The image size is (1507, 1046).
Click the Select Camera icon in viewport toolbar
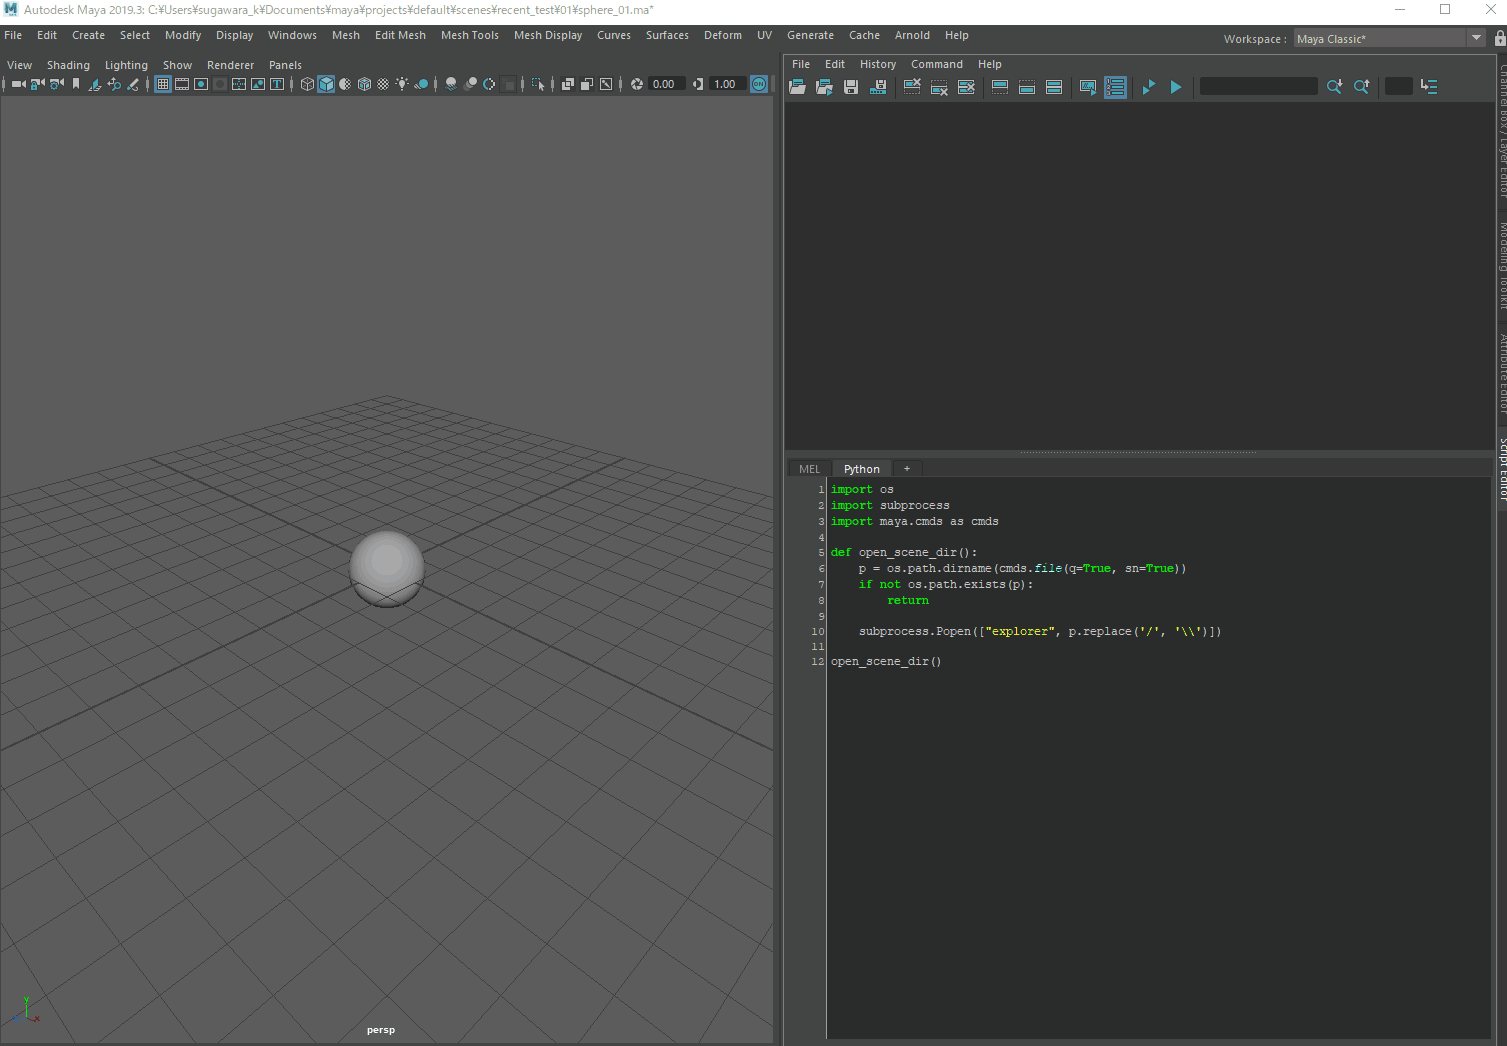click(18, 84)
